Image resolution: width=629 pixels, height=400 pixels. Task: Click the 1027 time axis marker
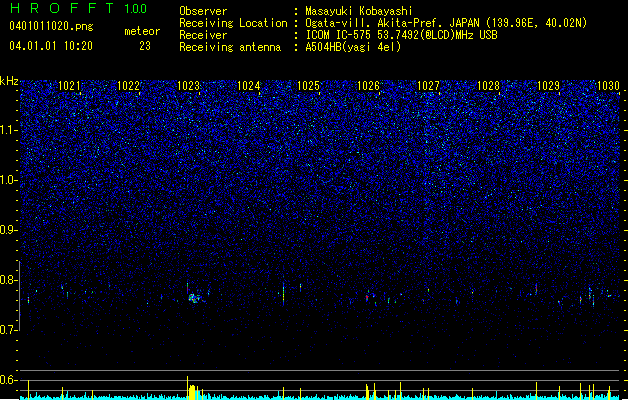pyautogui.click(x=428, y=85)
